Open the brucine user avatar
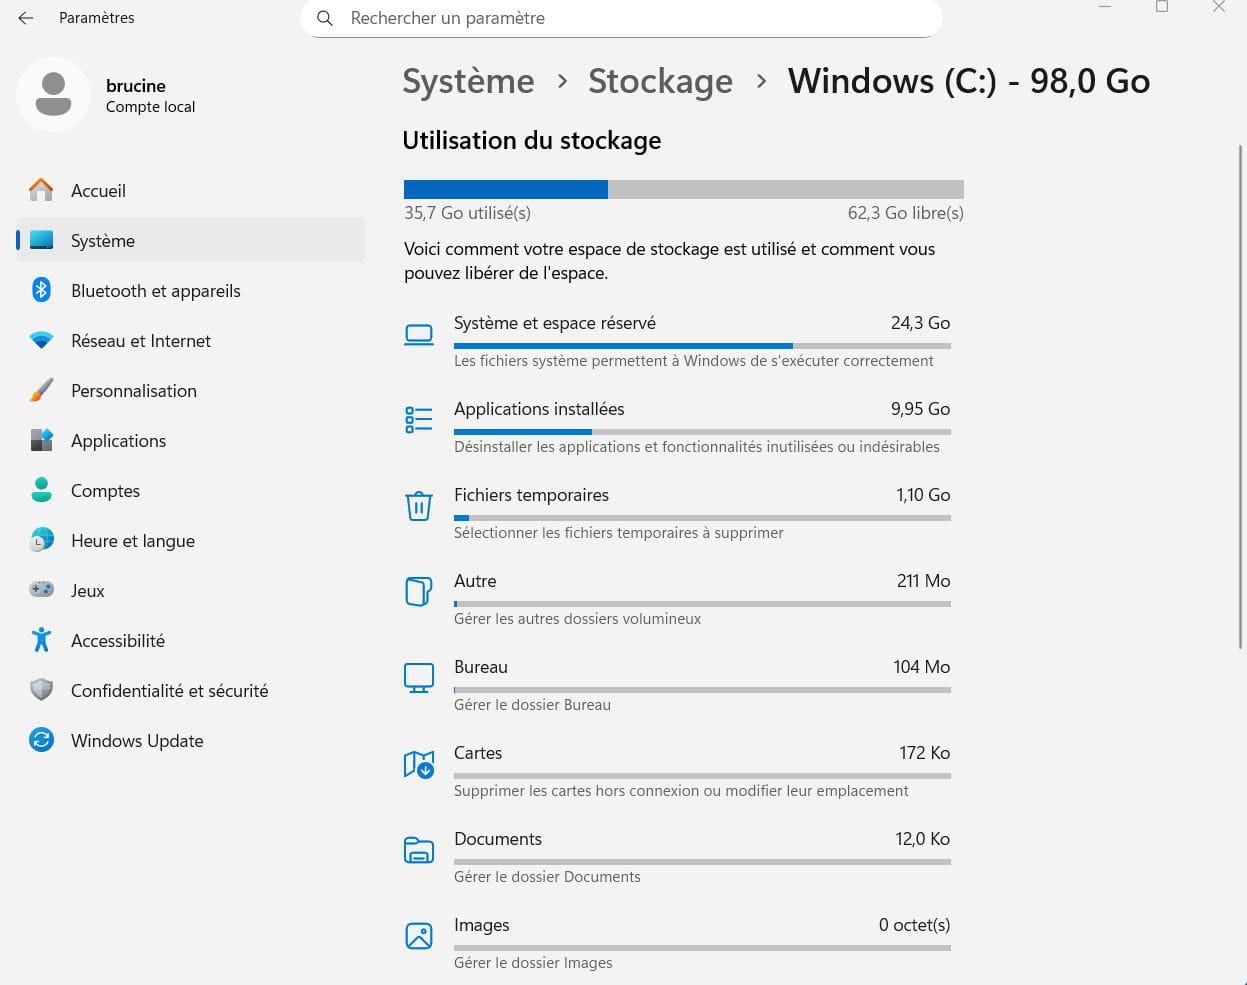 pyautogui.click(x=54, y=94)
